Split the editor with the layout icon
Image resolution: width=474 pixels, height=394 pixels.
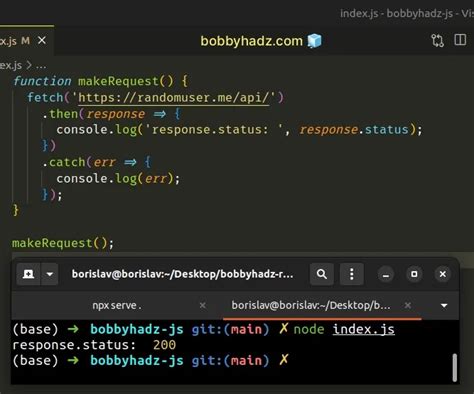(460, 40)
